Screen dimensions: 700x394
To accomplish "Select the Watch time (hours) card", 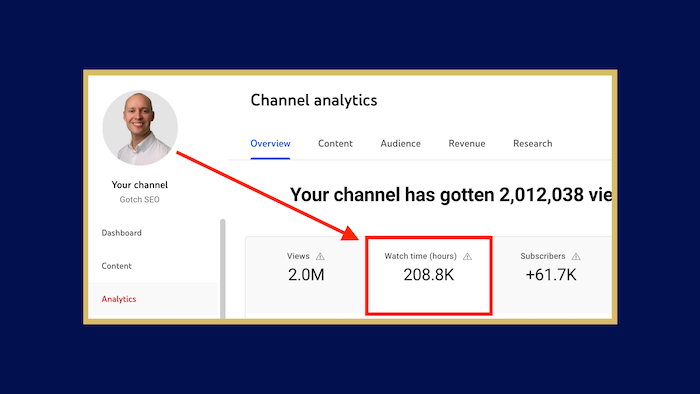I will (x=429, y=276).
